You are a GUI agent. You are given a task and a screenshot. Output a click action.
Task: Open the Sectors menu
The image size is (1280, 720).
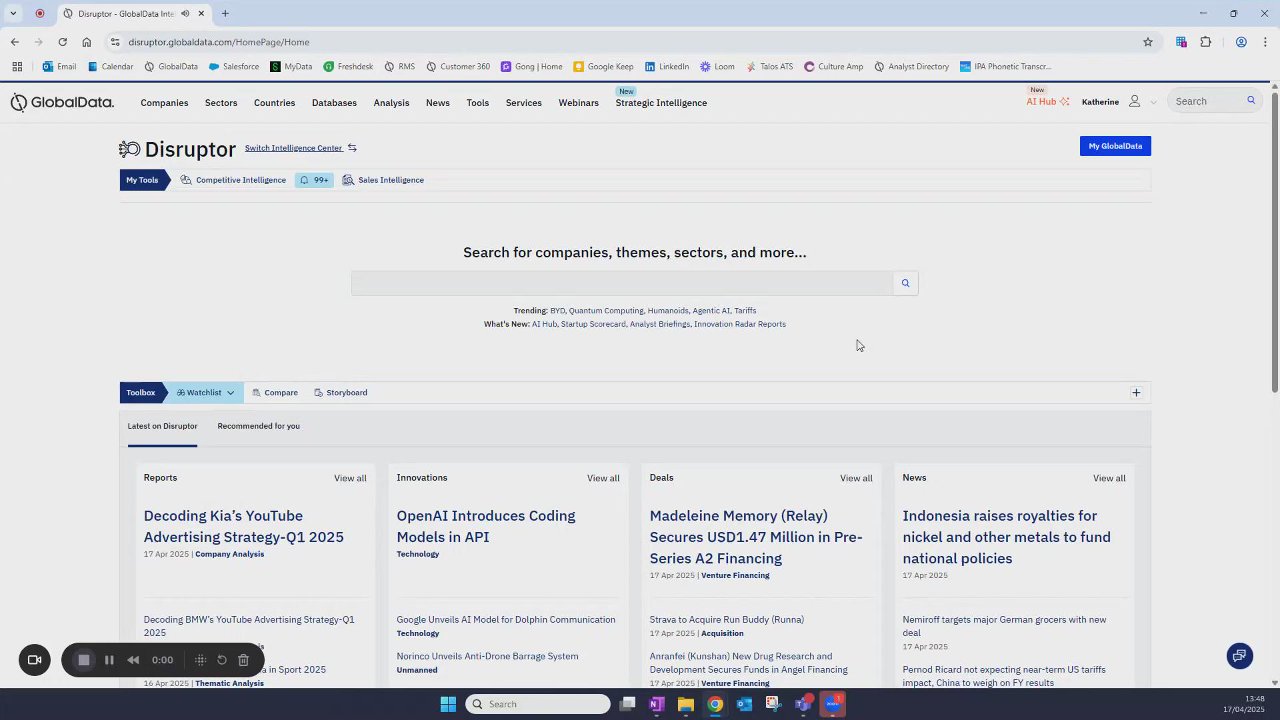click(221, 103)
